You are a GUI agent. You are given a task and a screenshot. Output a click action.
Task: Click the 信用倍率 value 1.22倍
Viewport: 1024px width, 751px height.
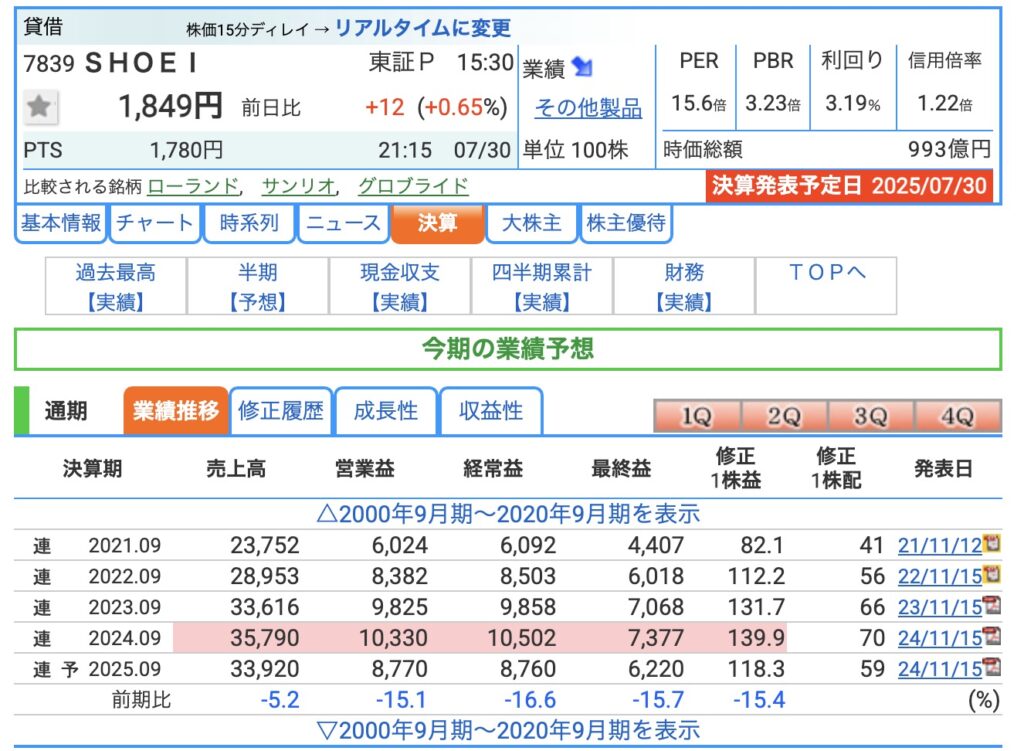click(x=944, y=103)
